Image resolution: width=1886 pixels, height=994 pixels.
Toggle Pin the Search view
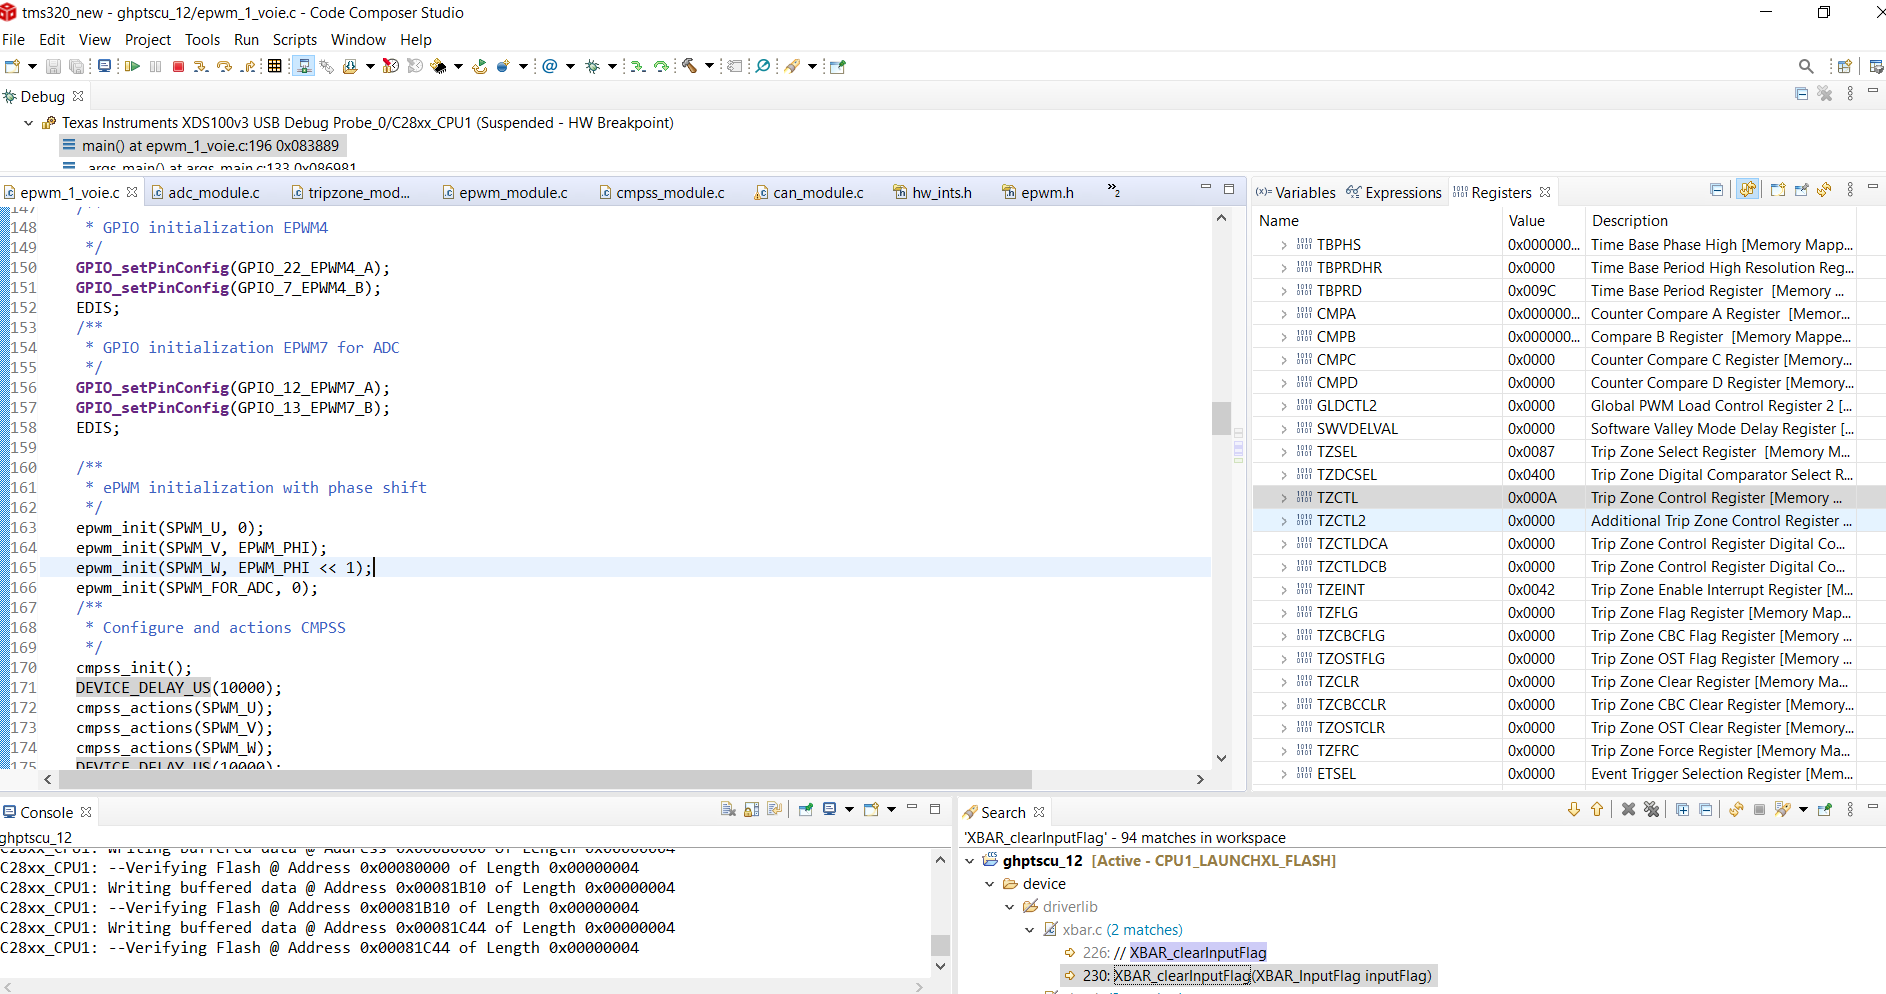pyautogui.click(x=1824, y=810)
